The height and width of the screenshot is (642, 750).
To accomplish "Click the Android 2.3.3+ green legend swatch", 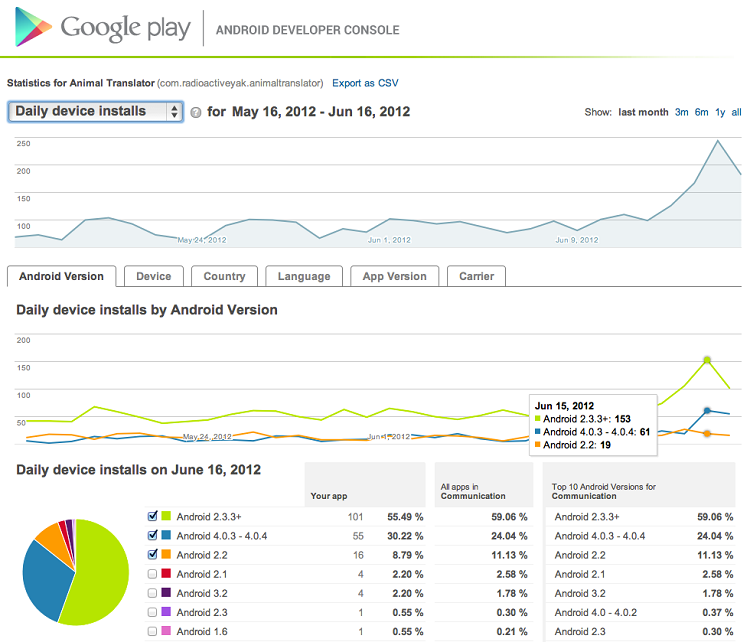I will pos(166,517).
